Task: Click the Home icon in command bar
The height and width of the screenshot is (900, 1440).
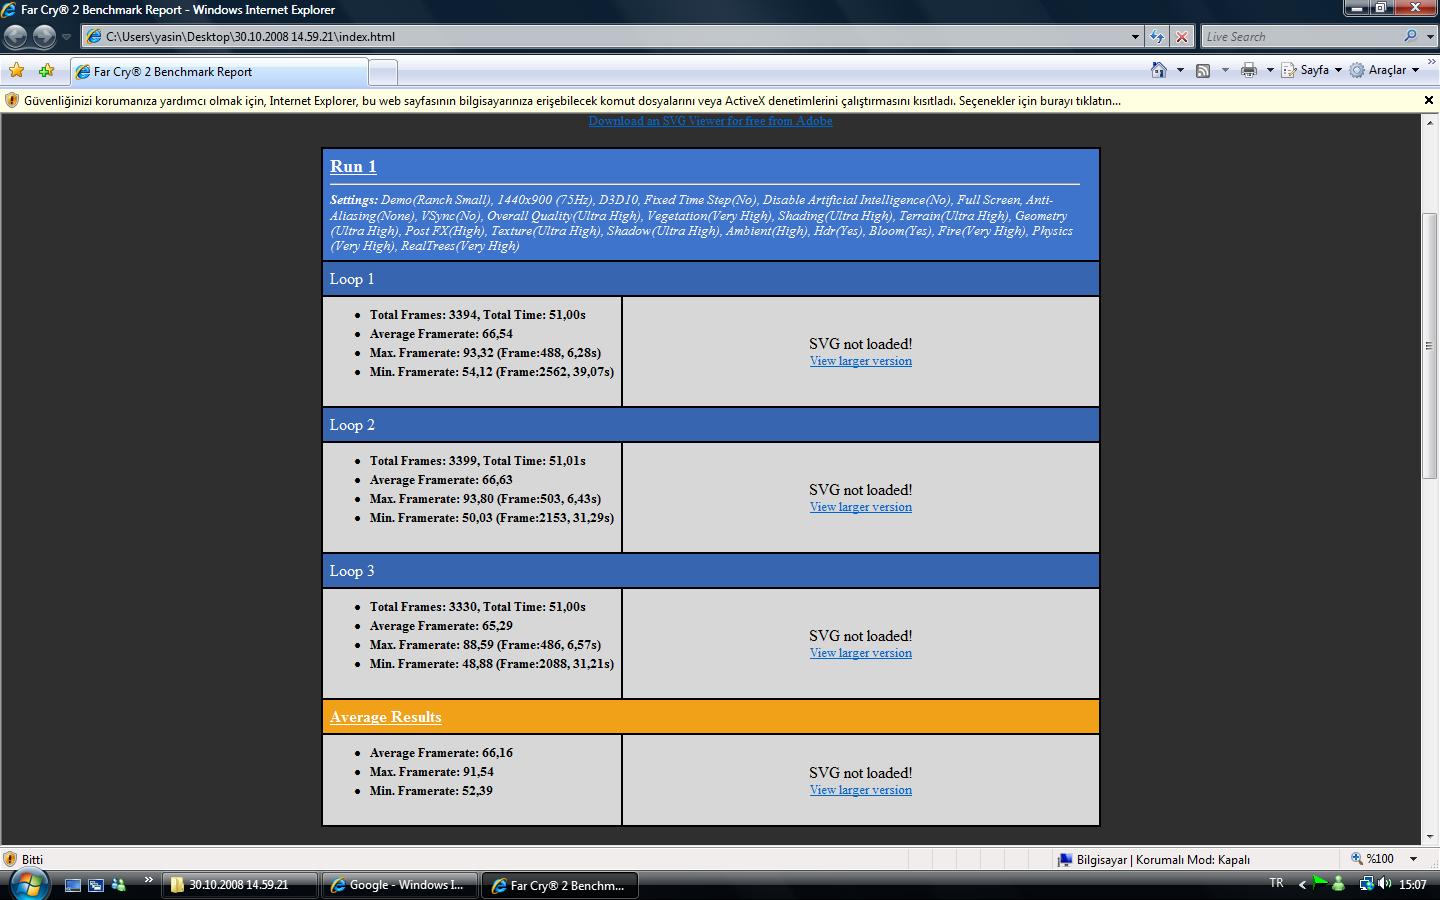Action: (1159, 70)
